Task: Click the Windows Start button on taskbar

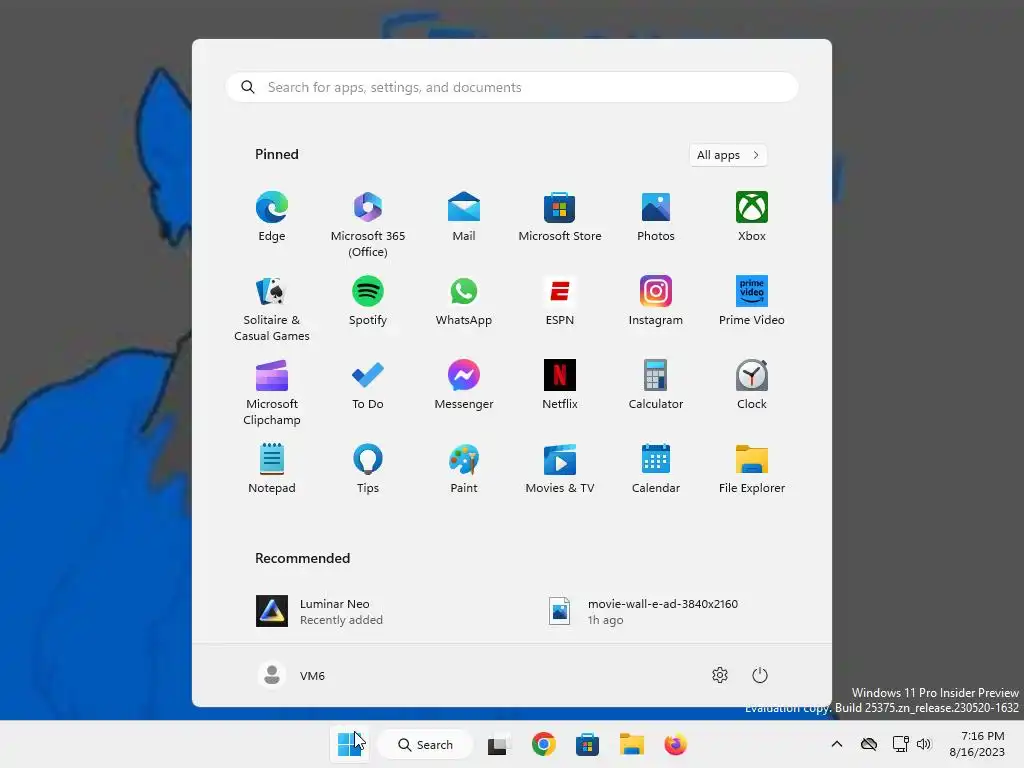Action: pos(349,744)
